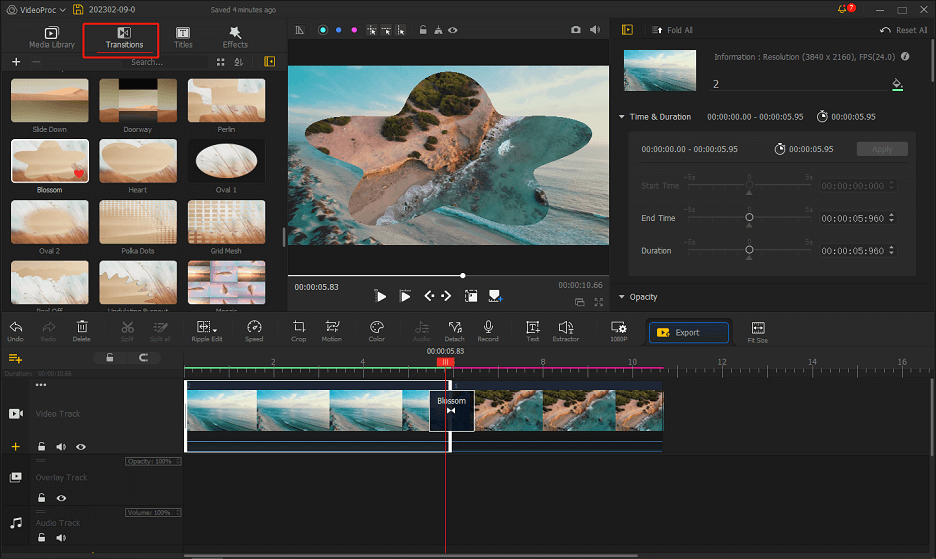Delete the selected clip with Delete tool
This screenshot has width=936, height=559.
(x=82, y=331)
